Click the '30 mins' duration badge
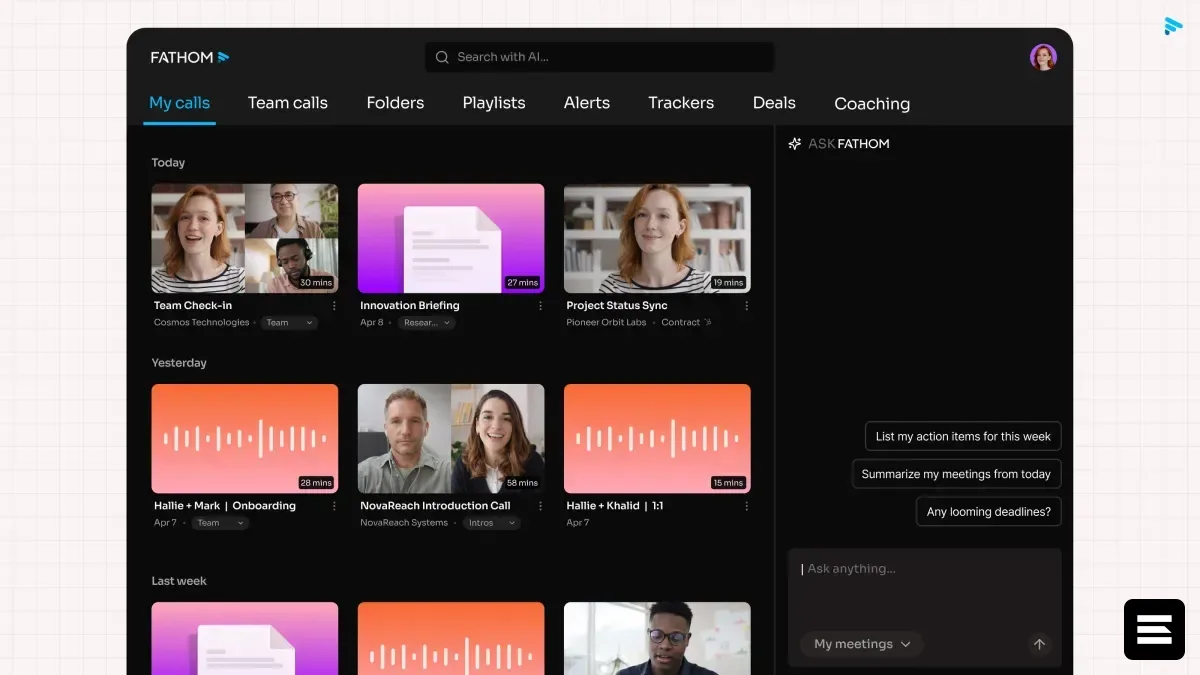This screenshot has width=1200, height=675. point(316,283)
